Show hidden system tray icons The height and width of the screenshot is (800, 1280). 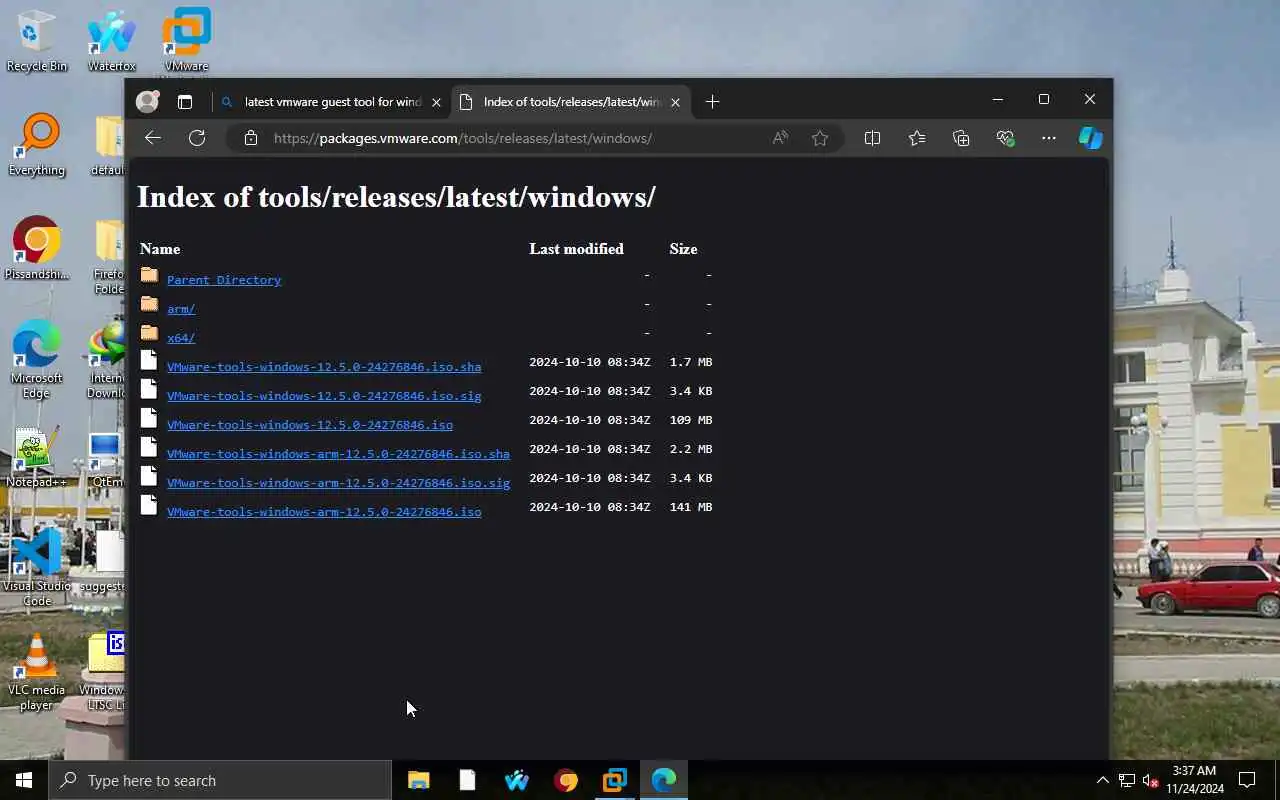[1102, 780]
